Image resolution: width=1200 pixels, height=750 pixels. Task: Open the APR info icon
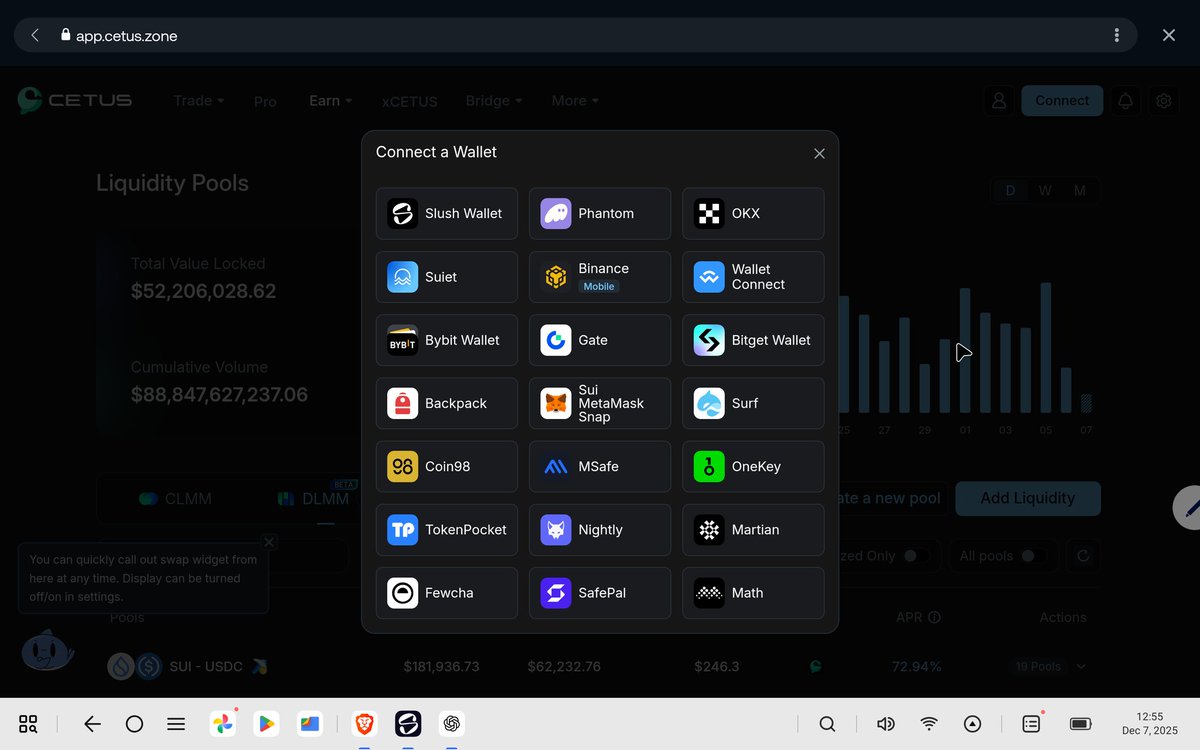(x=934, y=617)
